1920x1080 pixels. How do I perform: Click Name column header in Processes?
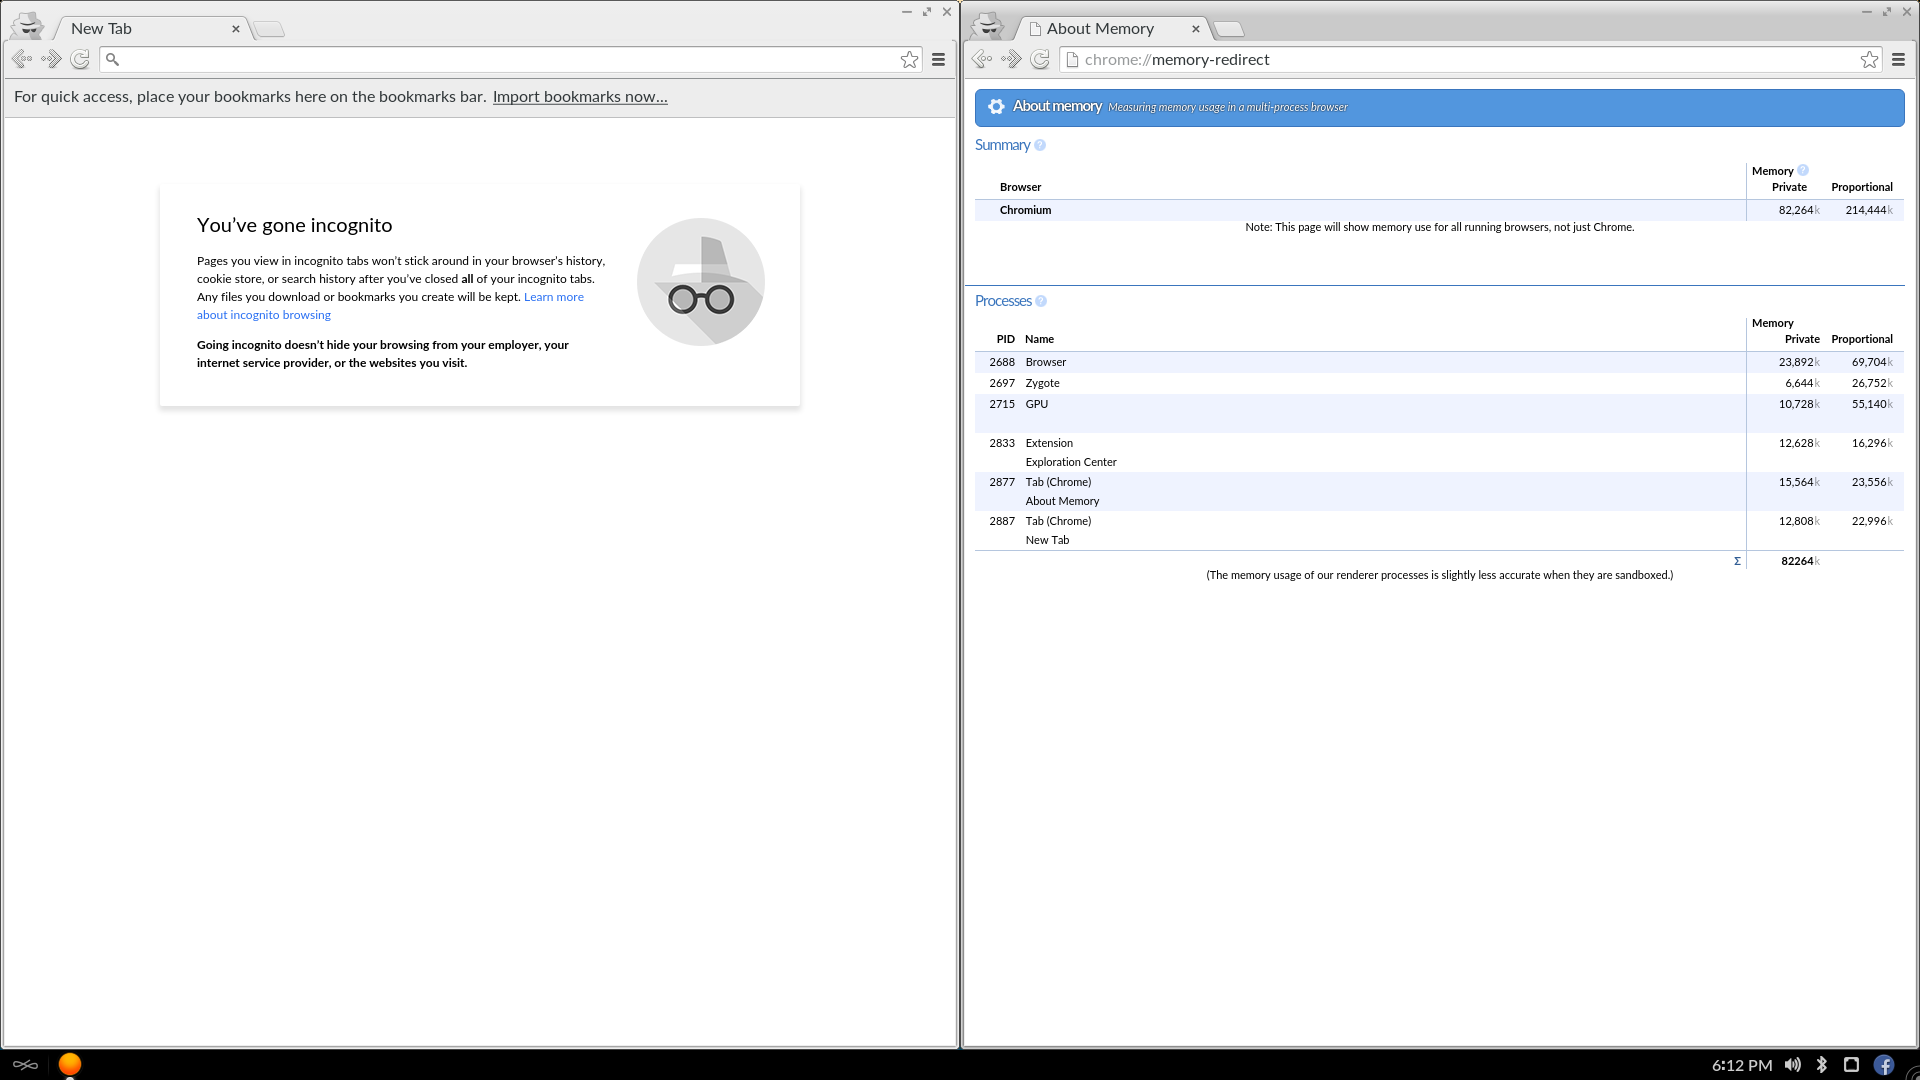click(1039, 339)
